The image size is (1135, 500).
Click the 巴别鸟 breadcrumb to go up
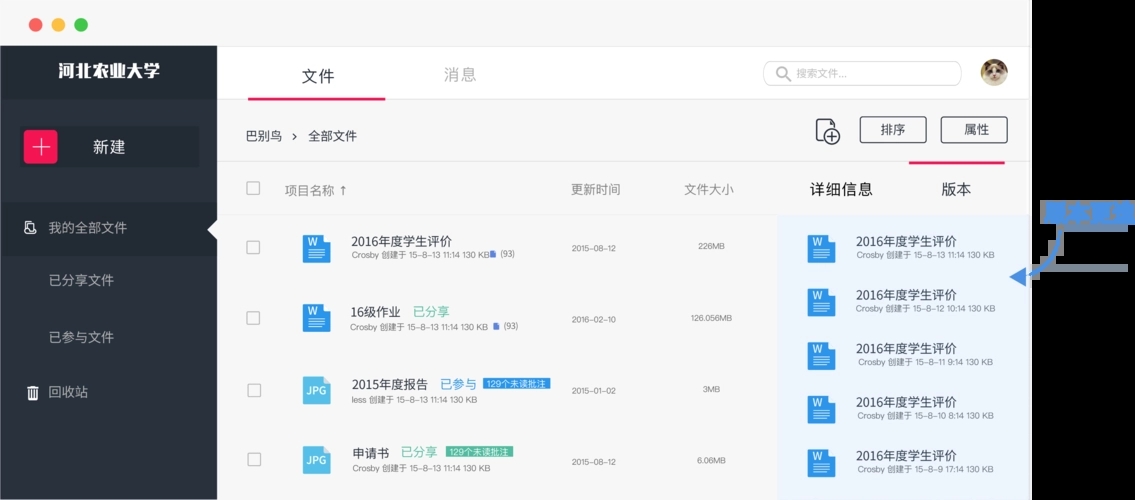click(264, 136)
